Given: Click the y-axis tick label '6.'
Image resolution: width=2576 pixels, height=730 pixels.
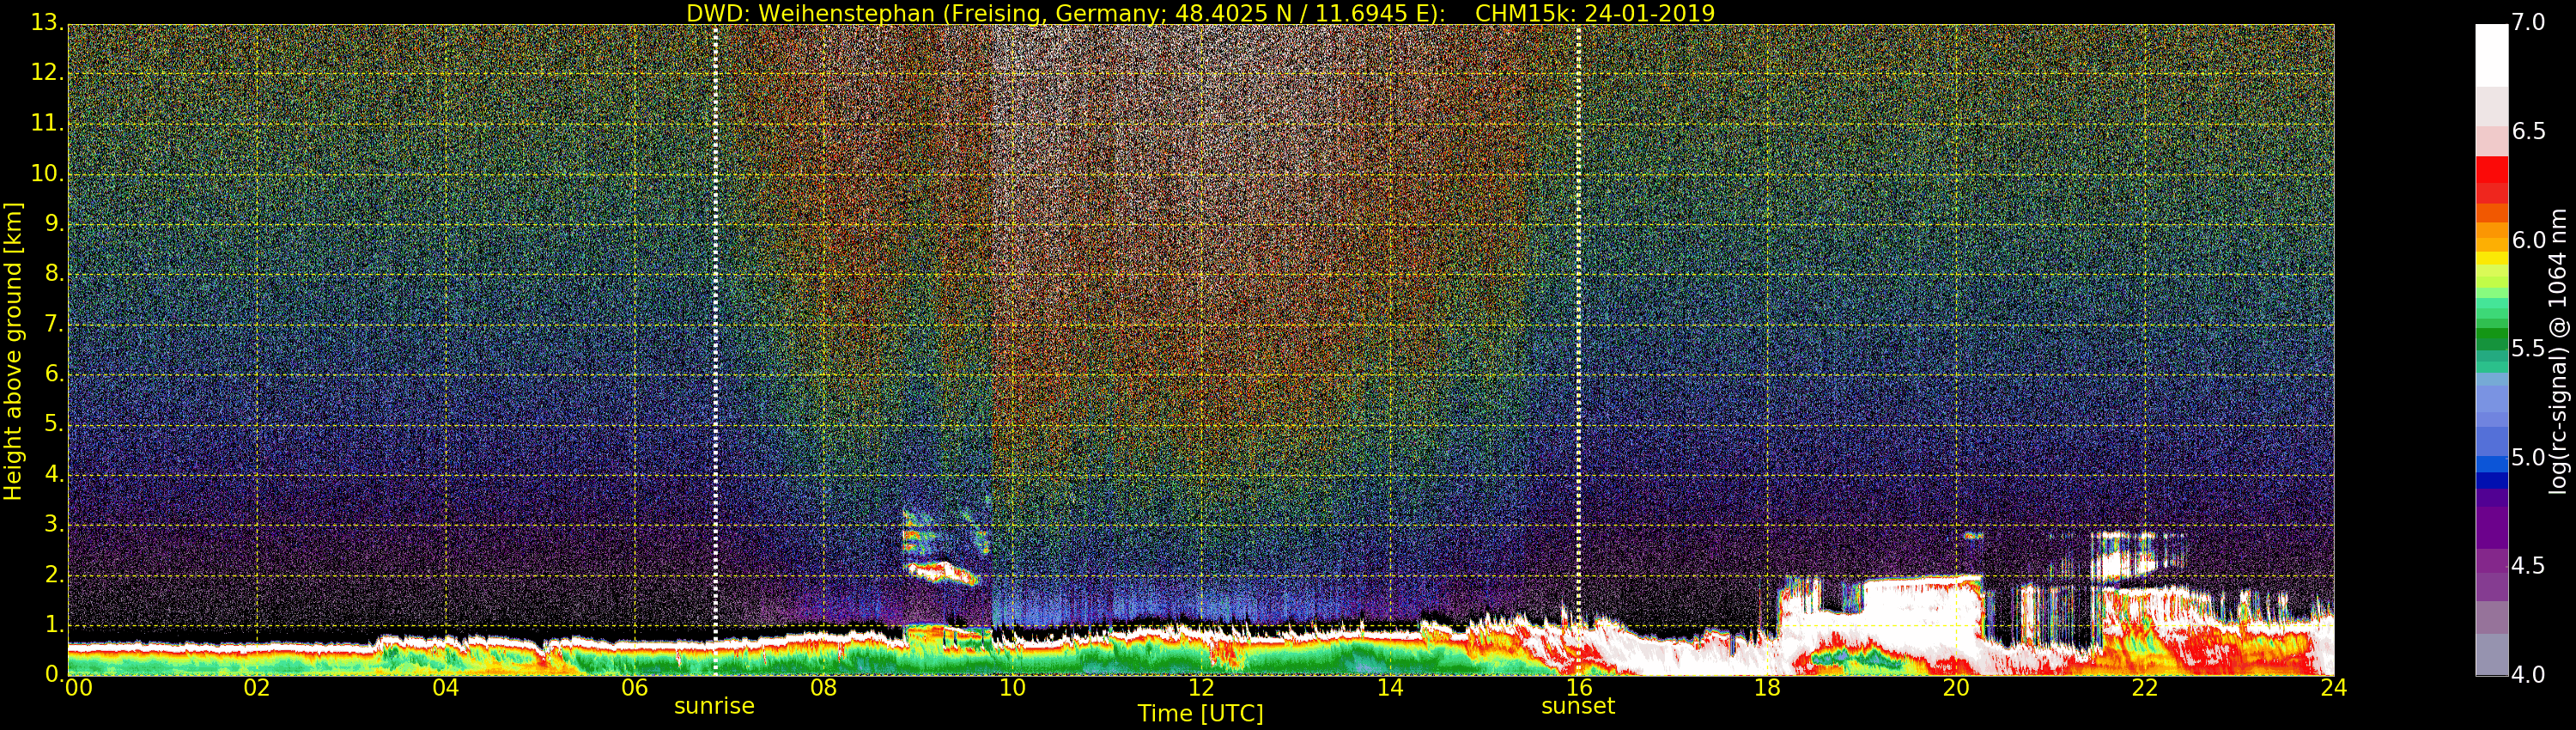Looking at the screenshot, I should [x=54, y=373].
